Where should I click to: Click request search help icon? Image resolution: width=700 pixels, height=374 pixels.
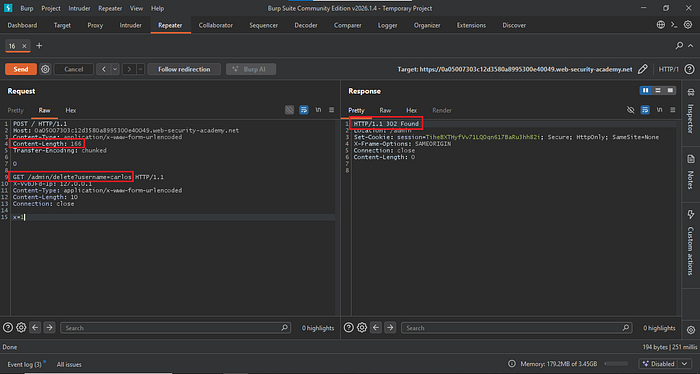(8, 328)
